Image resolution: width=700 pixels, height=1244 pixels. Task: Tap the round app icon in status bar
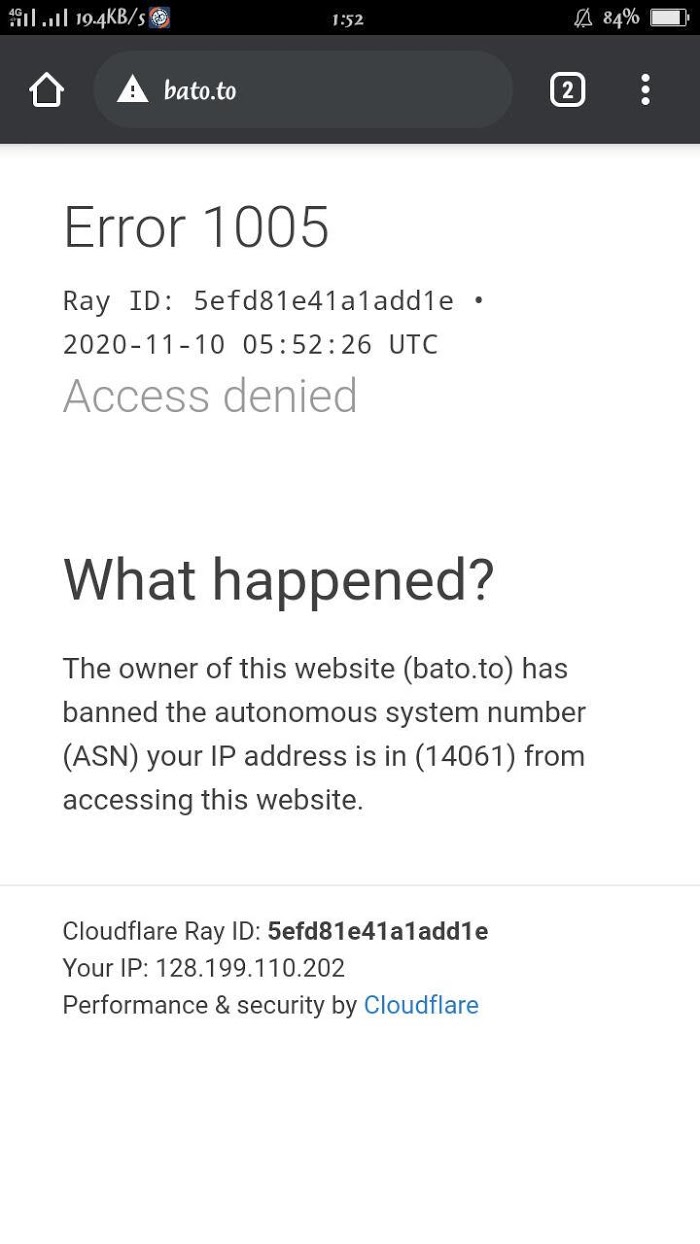click(x=158, y=17)
